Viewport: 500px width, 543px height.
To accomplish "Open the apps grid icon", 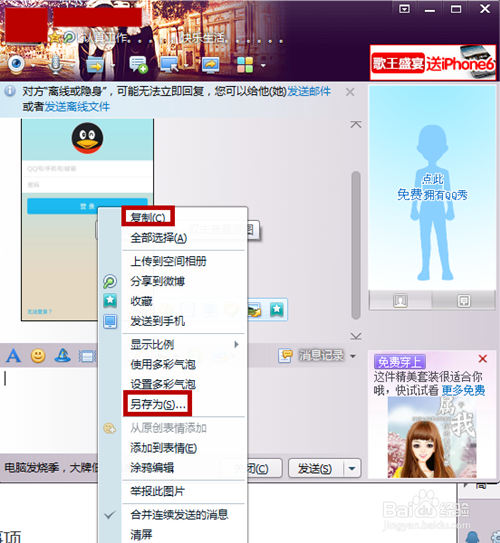I will [245, 65].
